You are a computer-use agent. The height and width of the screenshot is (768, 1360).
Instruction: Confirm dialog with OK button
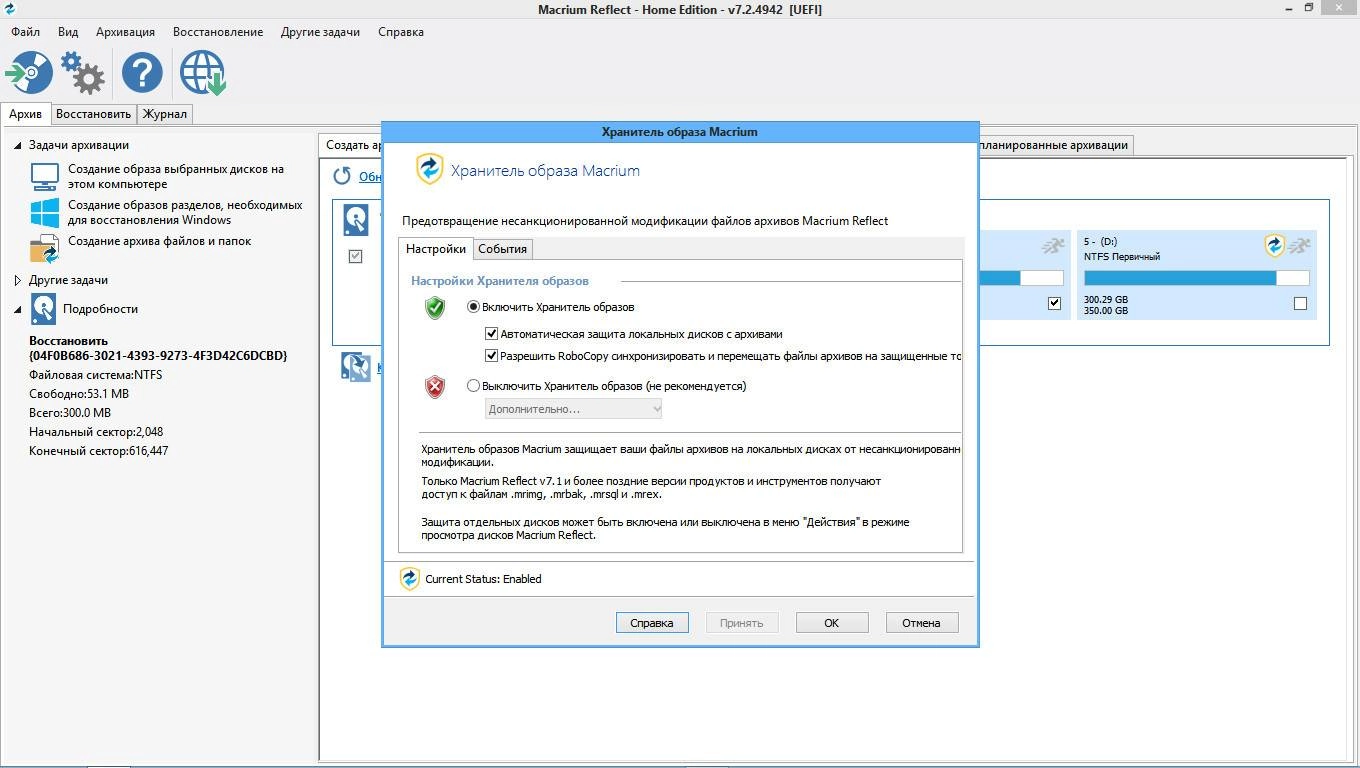coord(832,623)
